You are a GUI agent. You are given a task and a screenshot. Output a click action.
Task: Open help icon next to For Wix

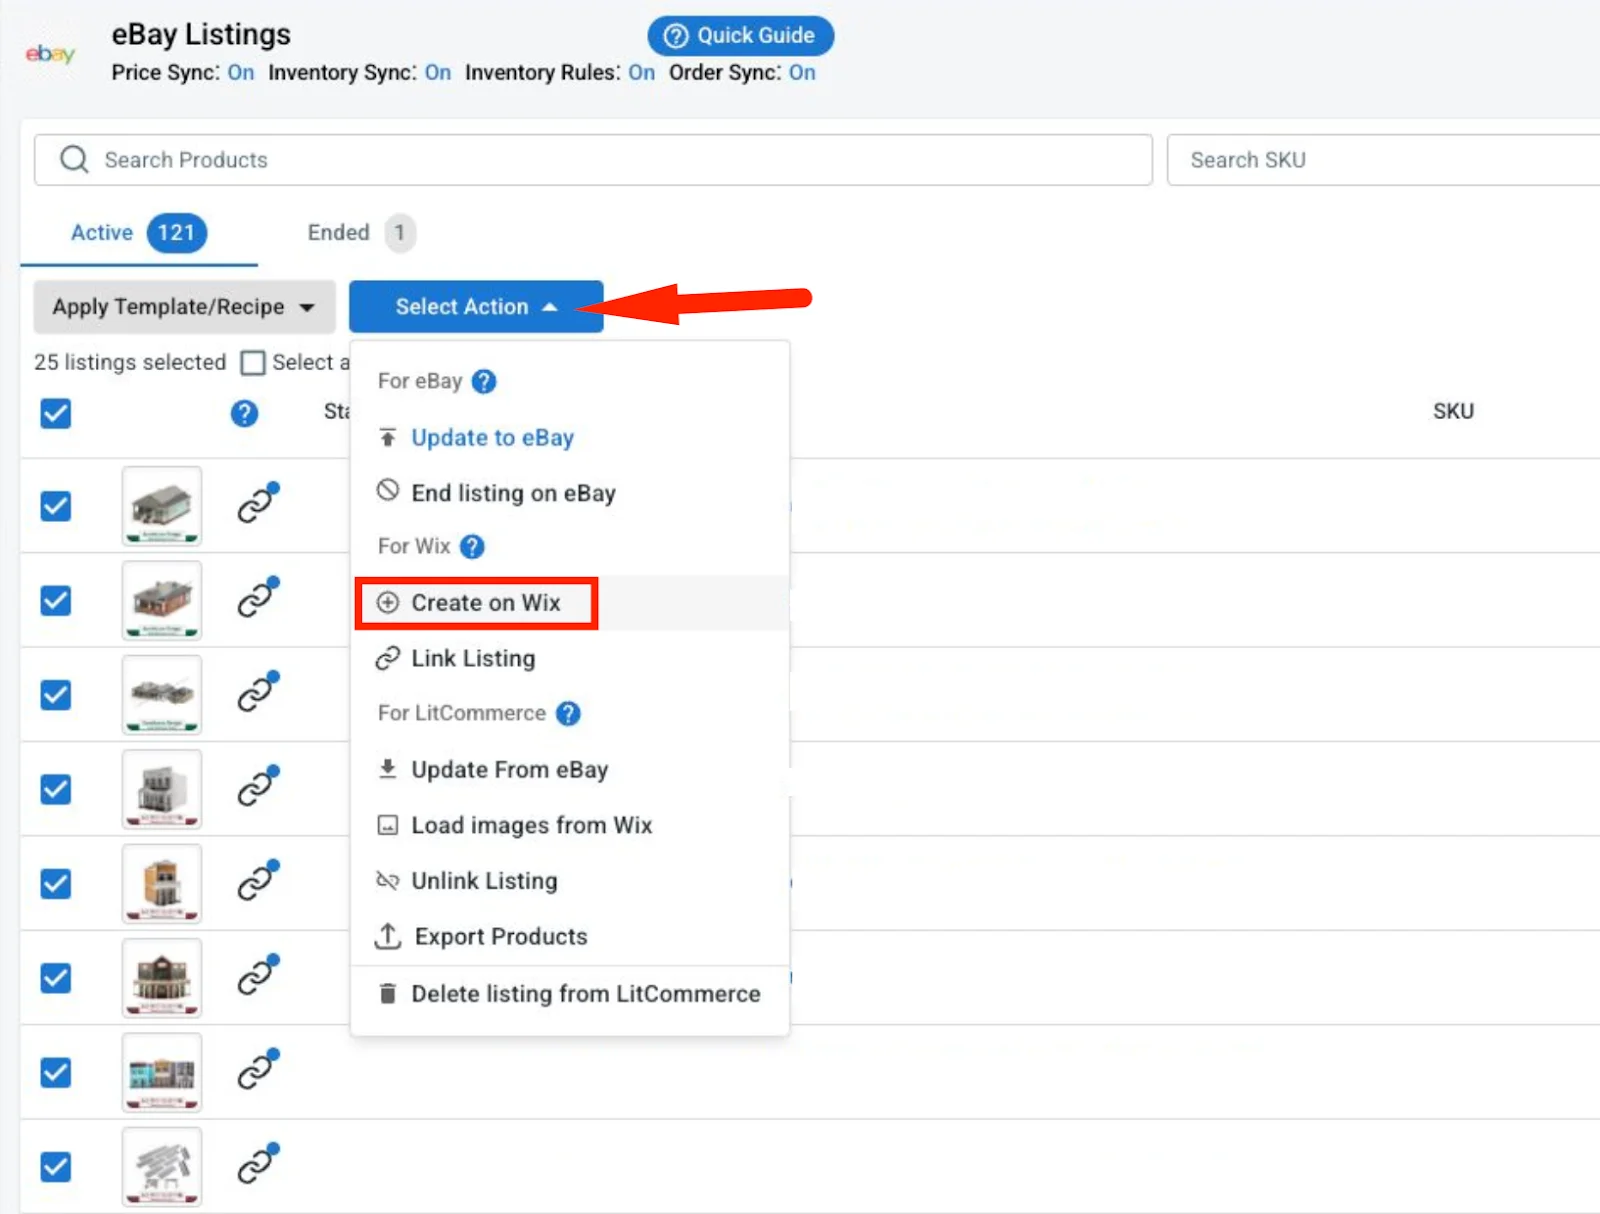pos(471,546)
